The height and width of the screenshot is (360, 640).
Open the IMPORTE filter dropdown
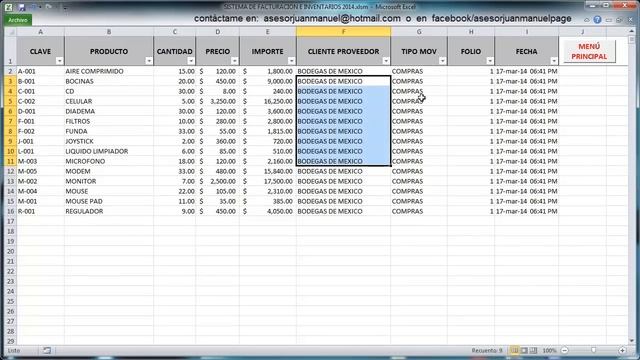[x=291, y=61]
